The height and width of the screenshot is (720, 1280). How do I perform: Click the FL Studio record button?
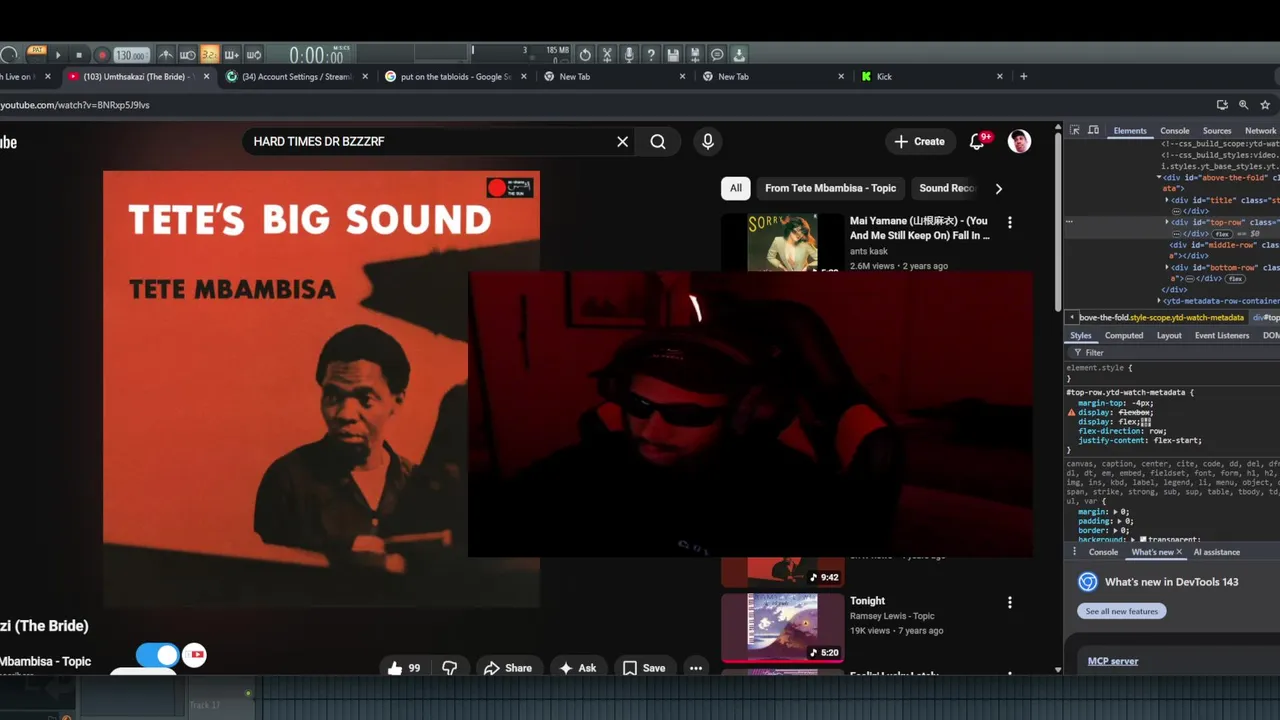(x=102, y=55)
